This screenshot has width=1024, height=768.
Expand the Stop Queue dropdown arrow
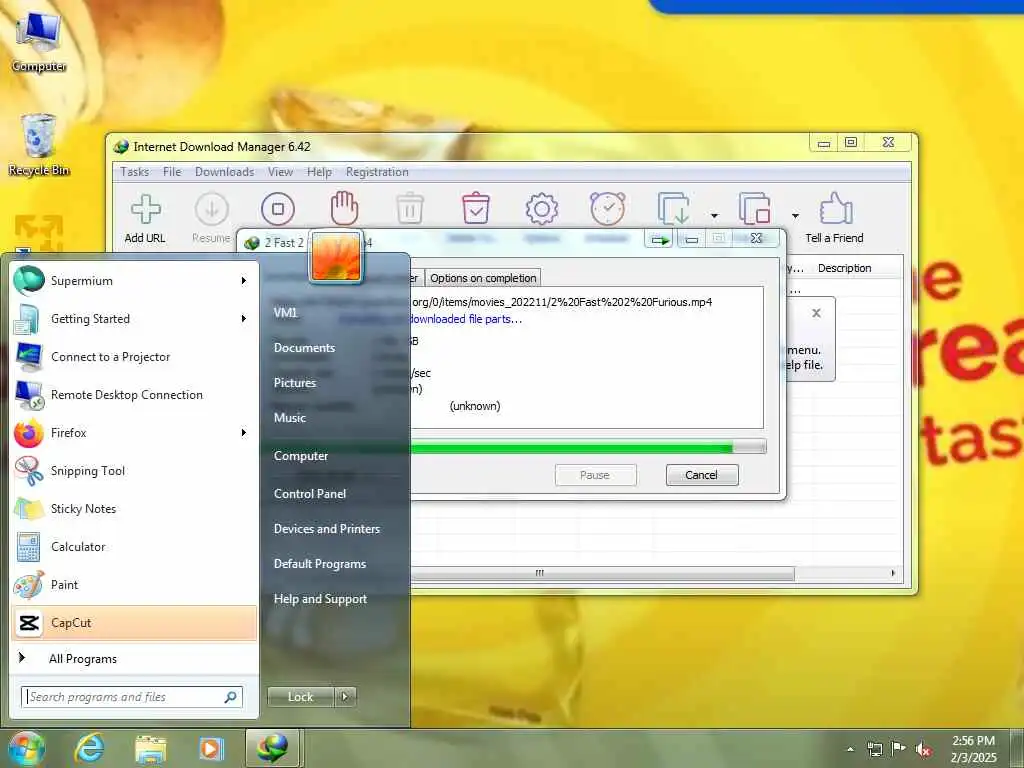pyautogui.click(x=795, y=216)
